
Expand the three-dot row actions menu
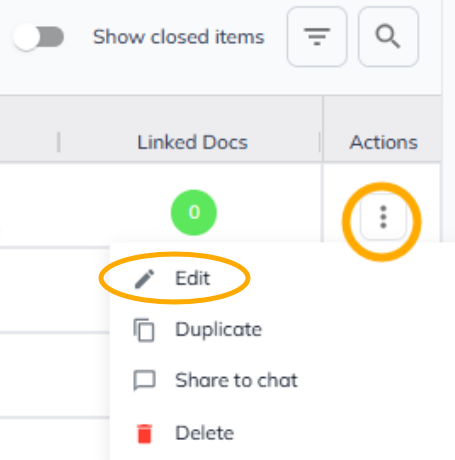383,217
